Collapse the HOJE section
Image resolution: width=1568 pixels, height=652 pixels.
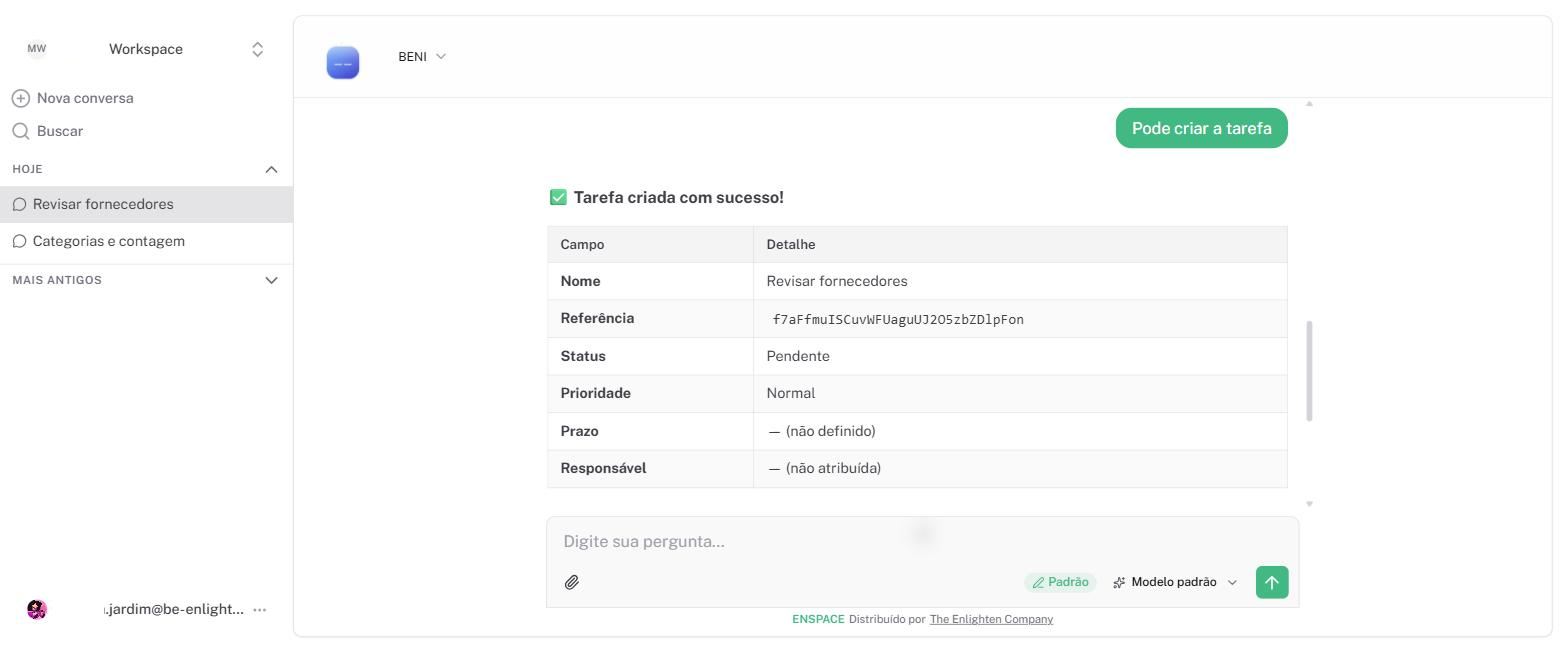coord(271,169)
